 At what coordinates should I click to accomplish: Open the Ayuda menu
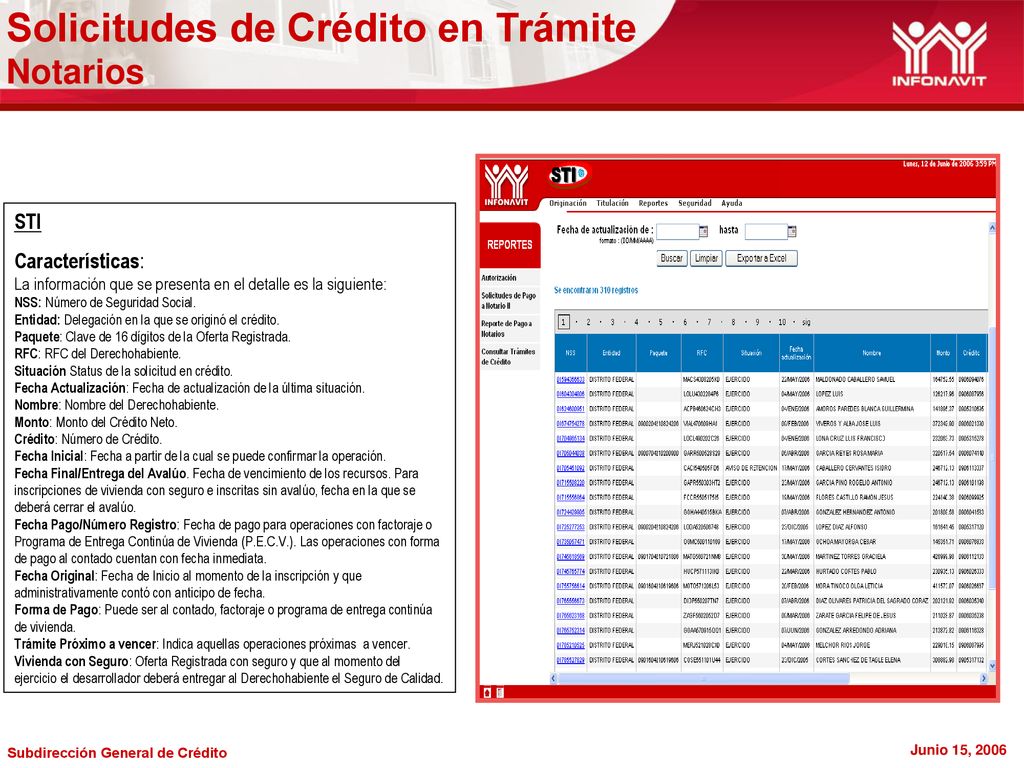coord(731,203)
